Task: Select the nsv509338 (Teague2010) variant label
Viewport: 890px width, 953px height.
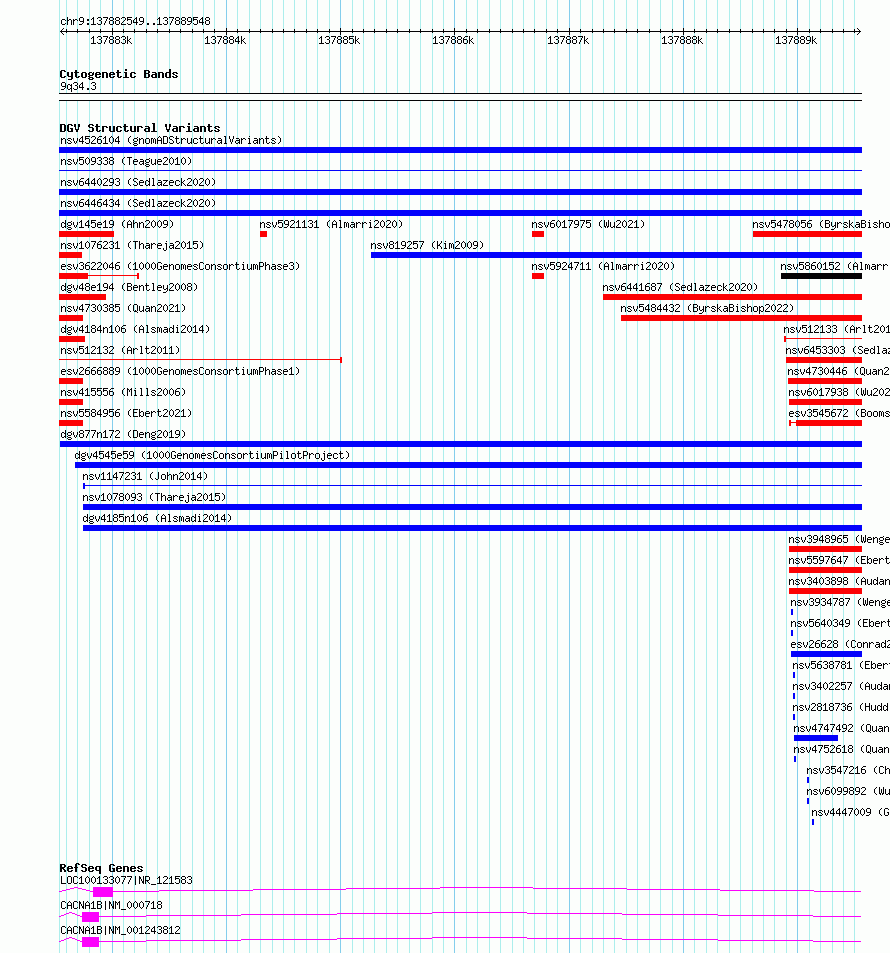Action: click(126, 161)
